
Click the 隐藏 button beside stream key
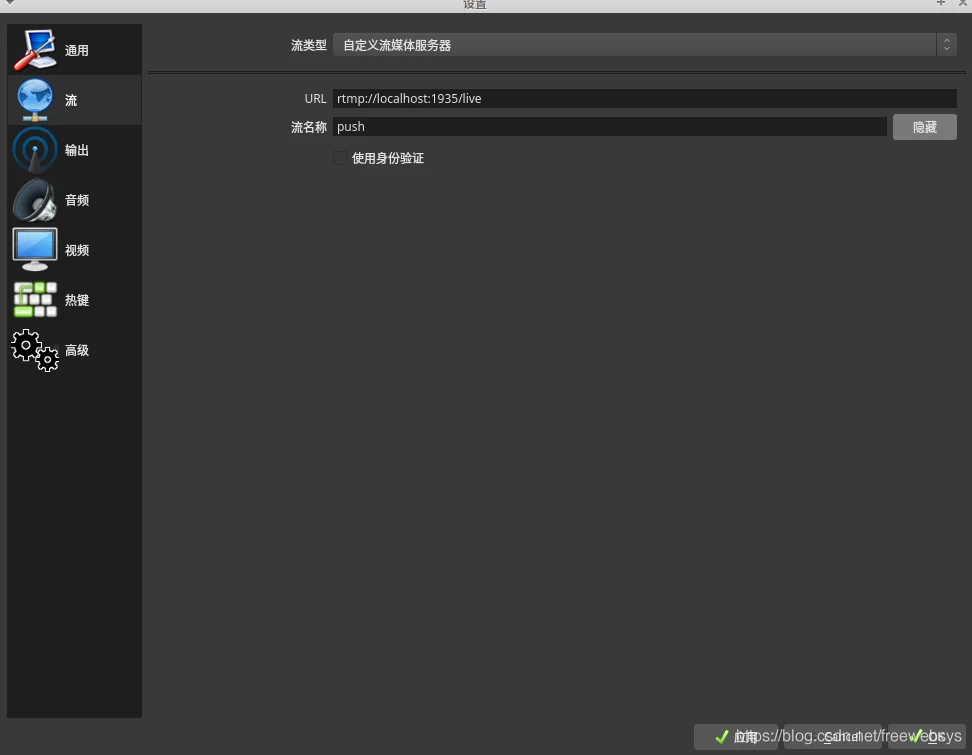coord(924,127)
